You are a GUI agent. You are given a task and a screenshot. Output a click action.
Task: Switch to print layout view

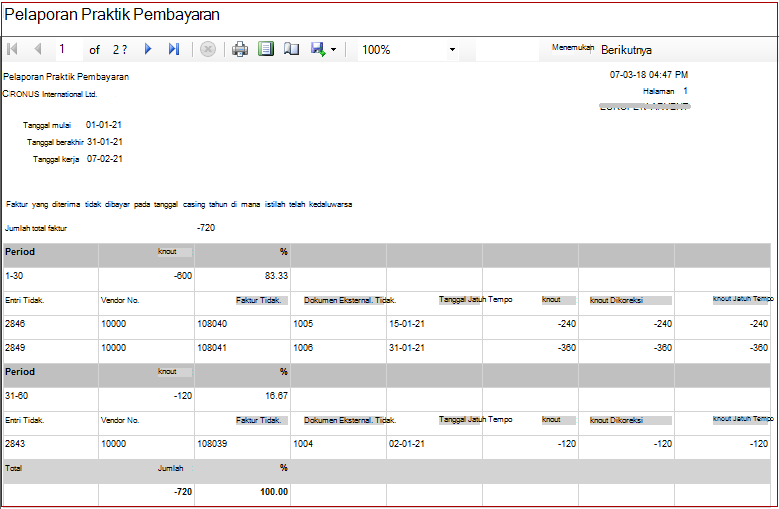coord(266,49)
